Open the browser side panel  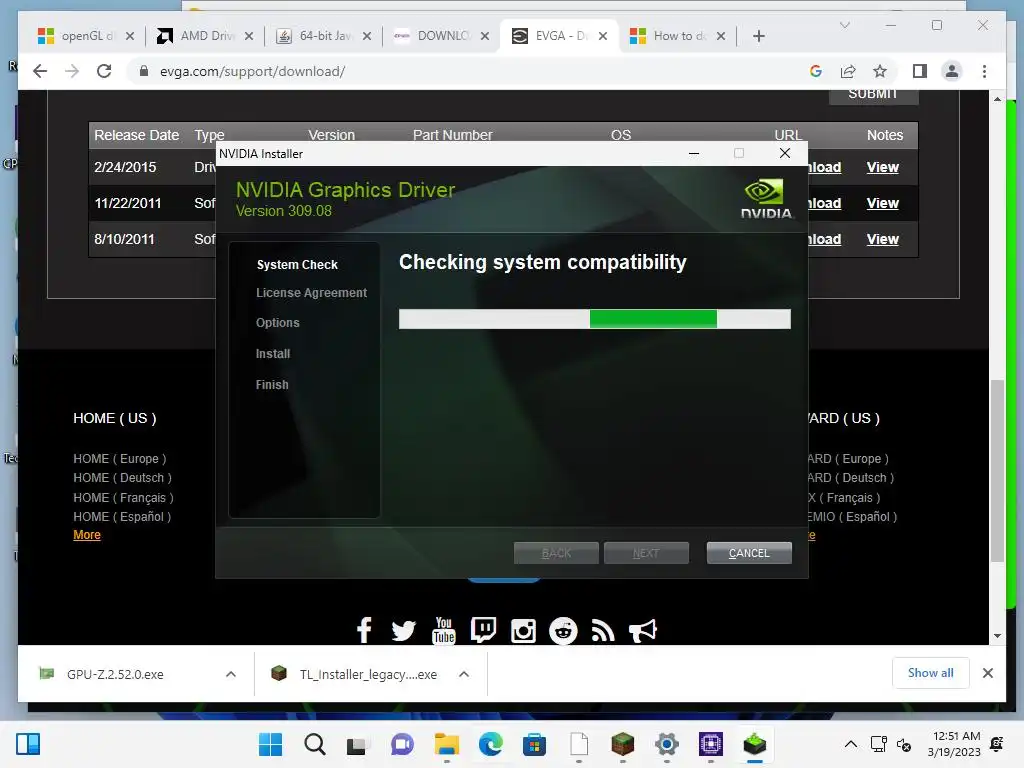pyautogui.click(x=920, y=71)
